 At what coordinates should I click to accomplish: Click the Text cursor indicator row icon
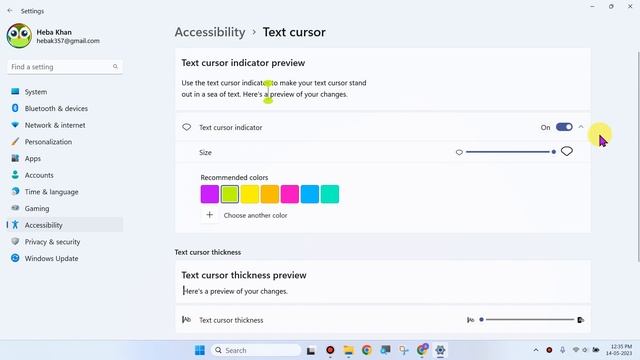click(x=187, y=127)
